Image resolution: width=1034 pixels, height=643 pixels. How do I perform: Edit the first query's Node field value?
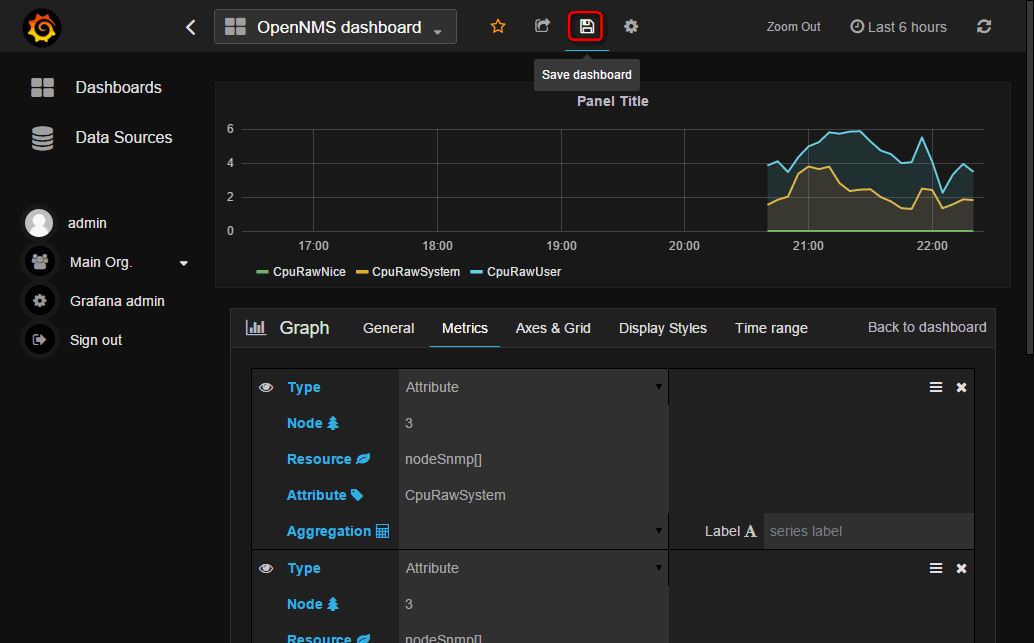[533, 423]
